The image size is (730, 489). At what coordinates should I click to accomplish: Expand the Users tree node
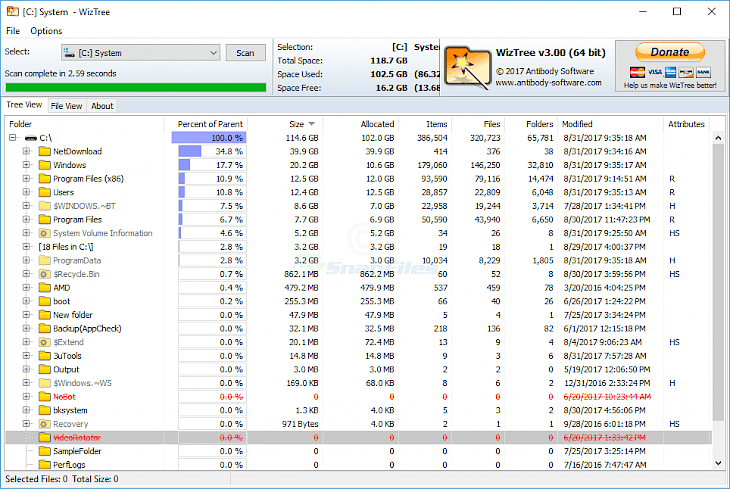tap(26, 192)
